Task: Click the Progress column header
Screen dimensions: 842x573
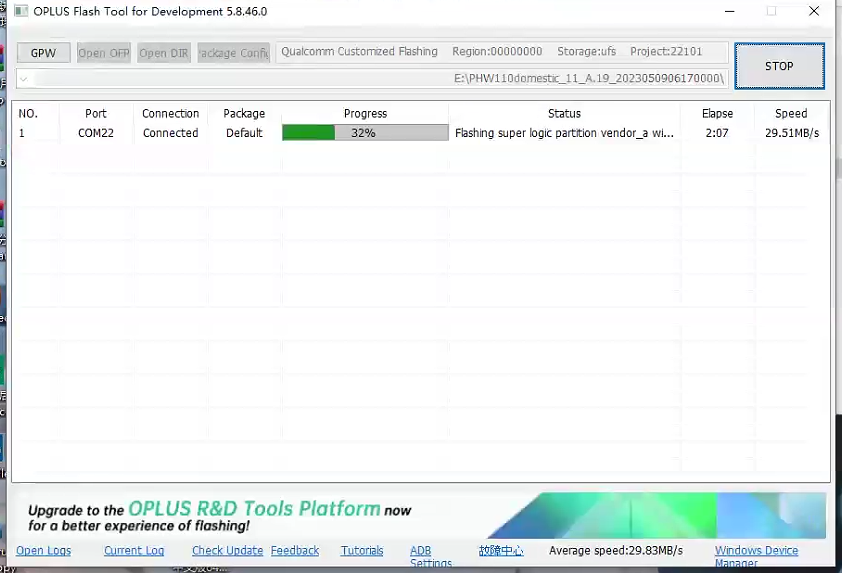Action: tap(365, 113)
